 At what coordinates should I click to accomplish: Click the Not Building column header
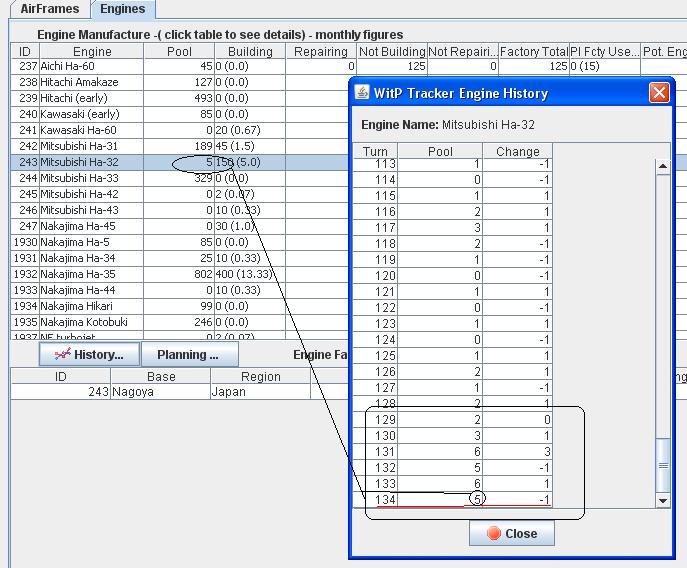click(x=392, y=51)
